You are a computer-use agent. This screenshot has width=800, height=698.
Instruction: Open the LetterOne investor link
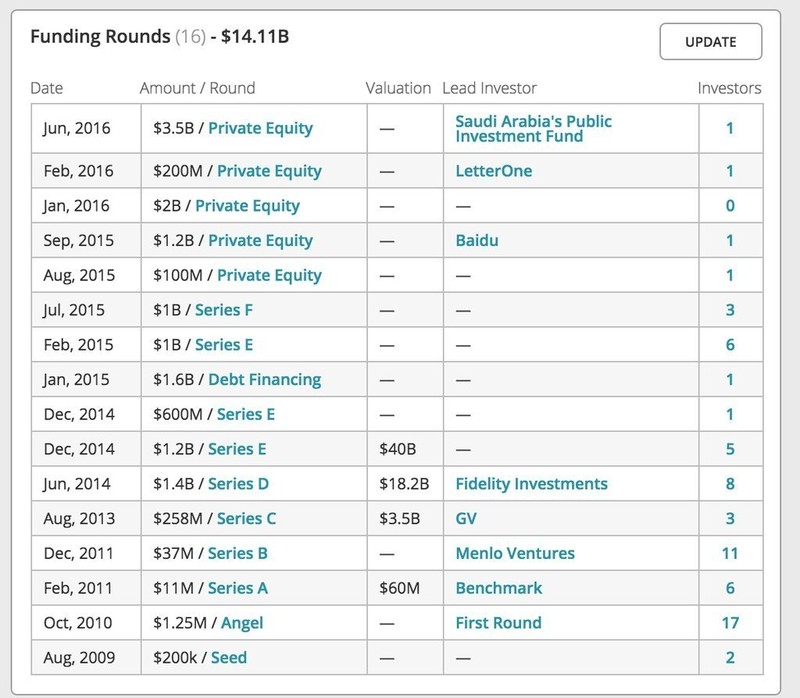point(493,171)
